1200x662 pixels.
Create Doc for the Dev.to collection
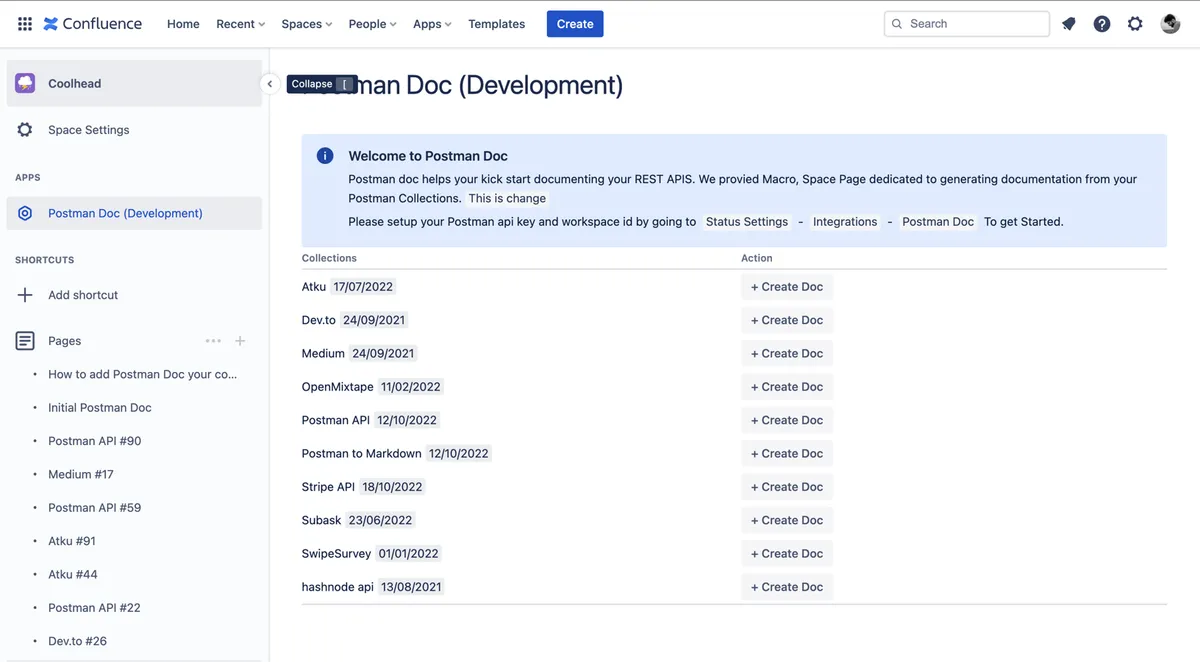coord(787,320)
